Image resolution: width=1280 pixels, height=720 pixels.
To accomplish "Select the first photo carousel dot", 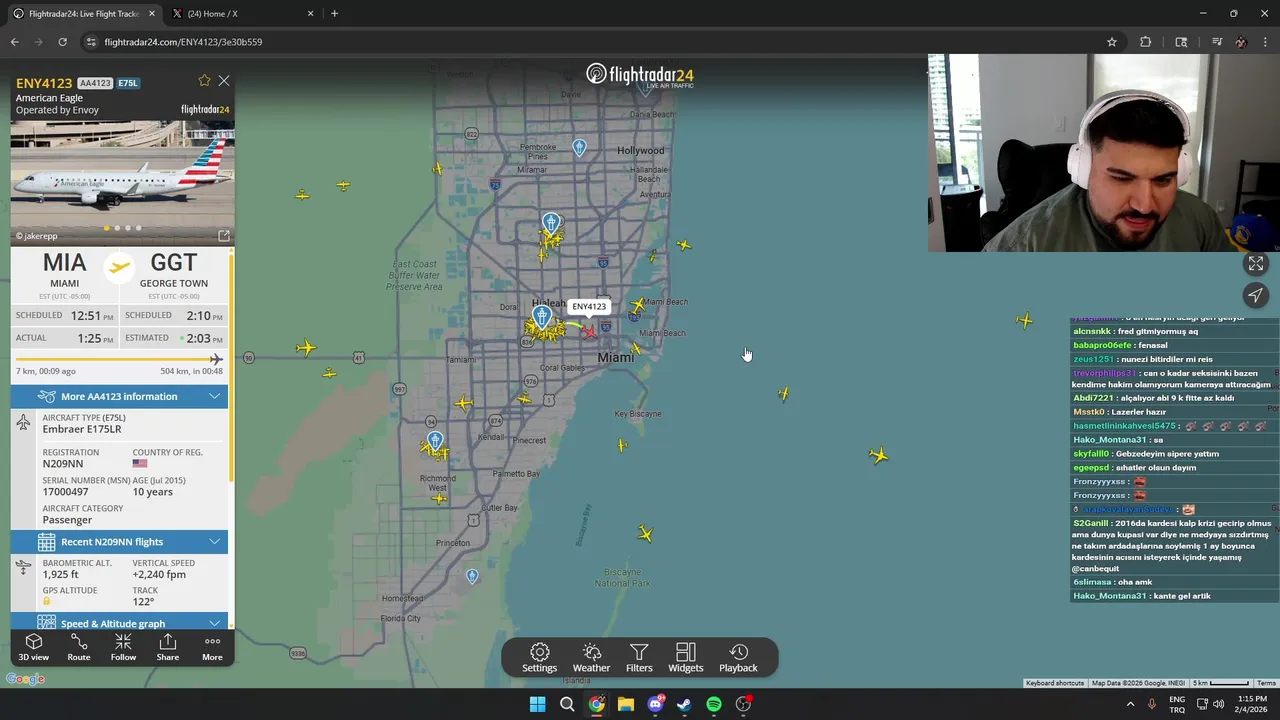I will (x=106, y=228).
